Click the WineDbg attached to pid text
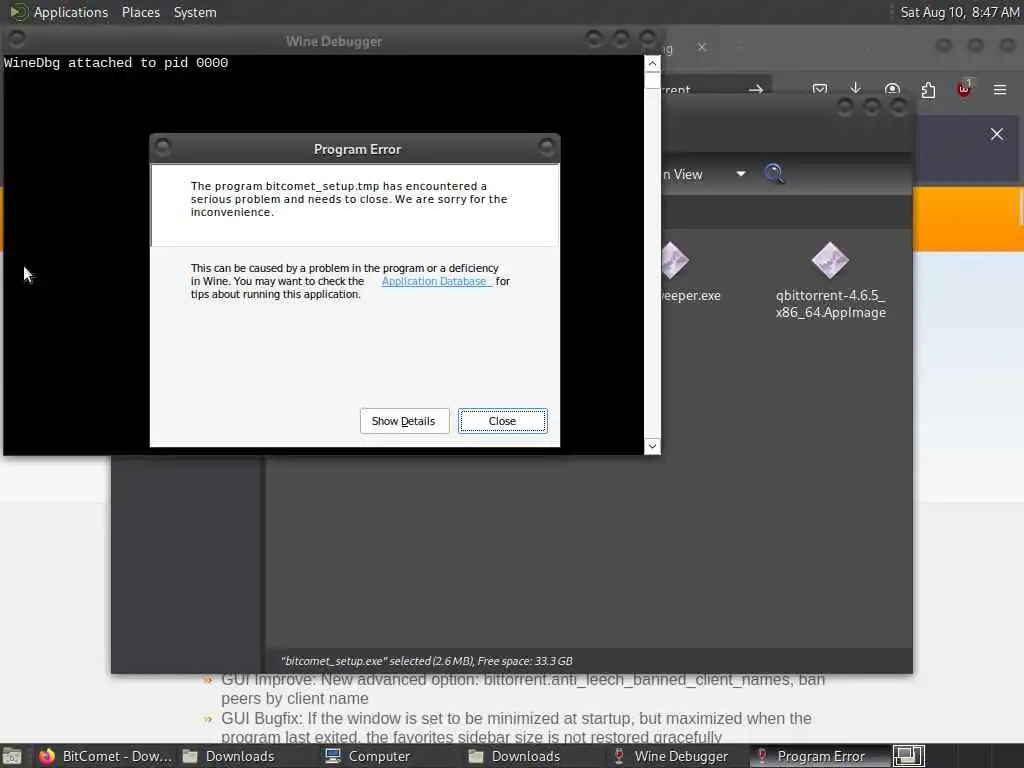The image size is (1024, 768). tap(116, 63)
